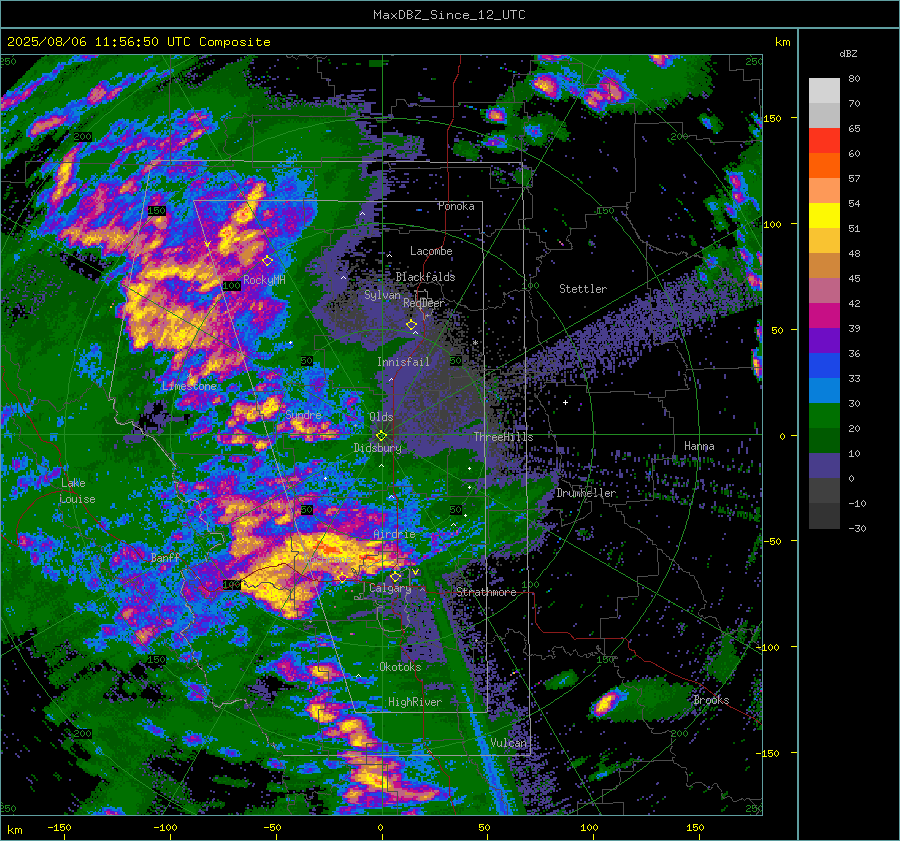
Task: Click the MaxDBZ_Since_12_UTC title
Action: (449, 15)
